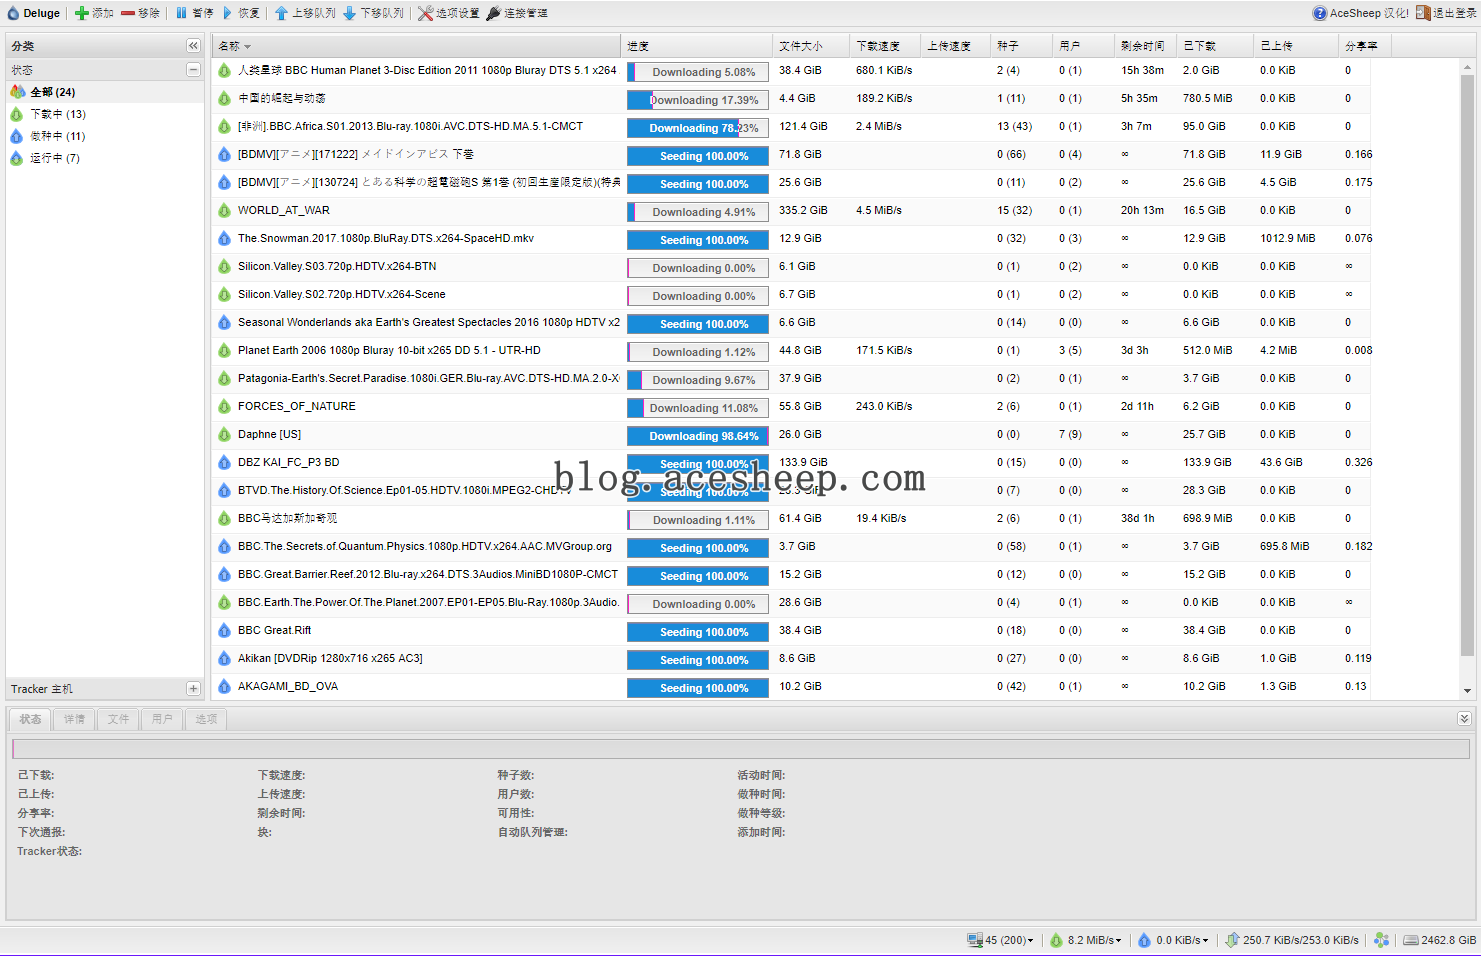
Task: Collapse the 状态 filter section minus button
Action: [193, 70]
